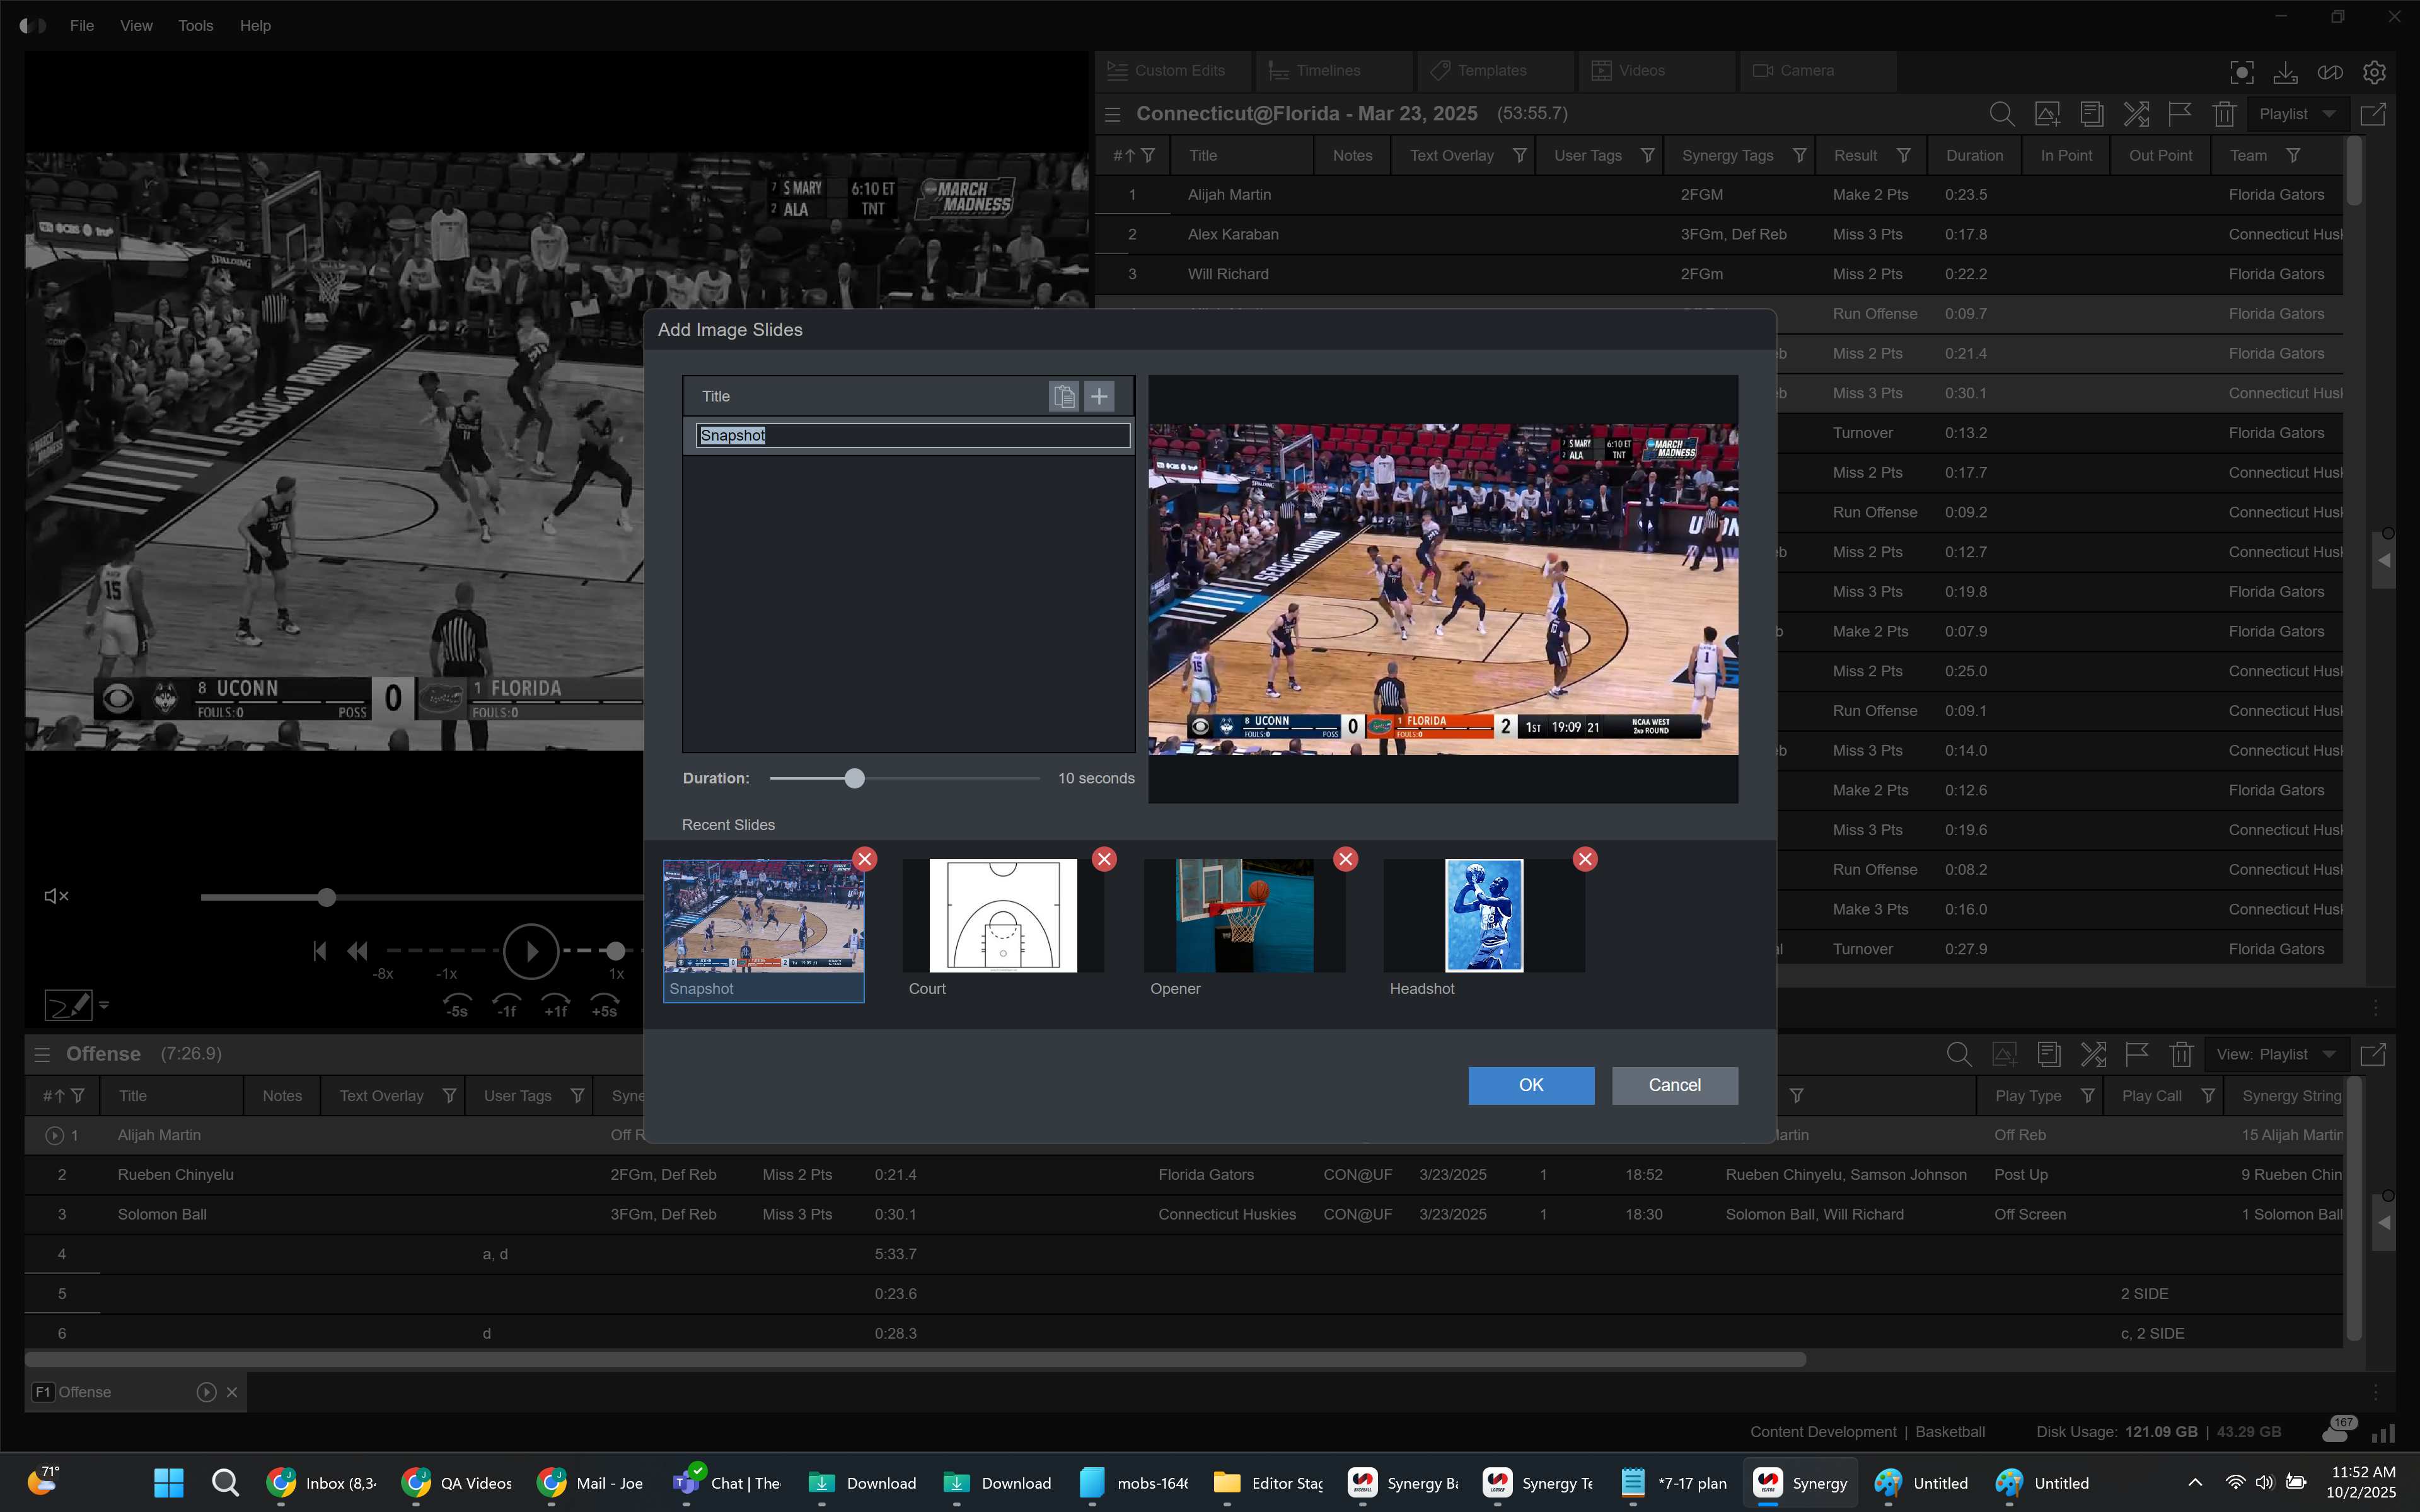Toggle filter on Synergy Tags column
This screenshot has width=2420, height=1512.
tap(1800, 156)
